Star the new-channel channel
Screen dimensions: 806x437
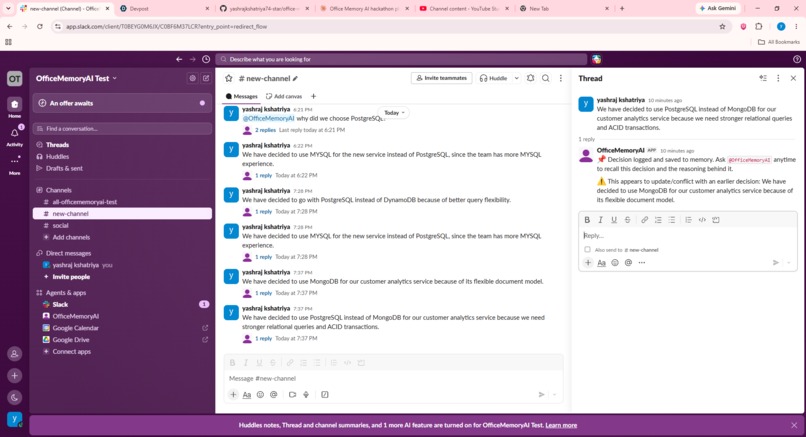[x=229, y=78]
